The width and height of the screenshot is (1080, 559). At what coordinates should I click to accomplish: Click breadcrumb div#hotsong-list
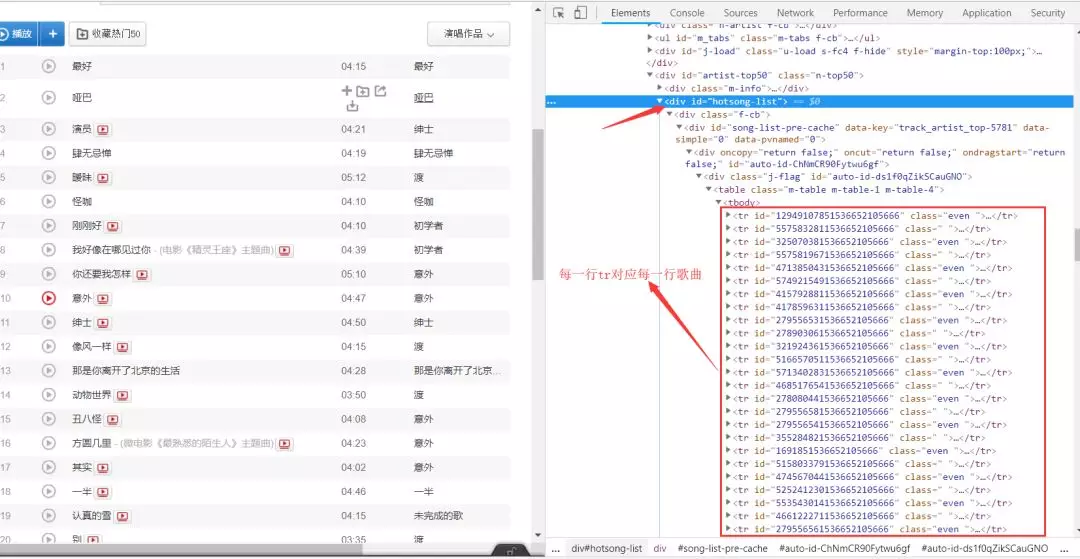[607, 549]
